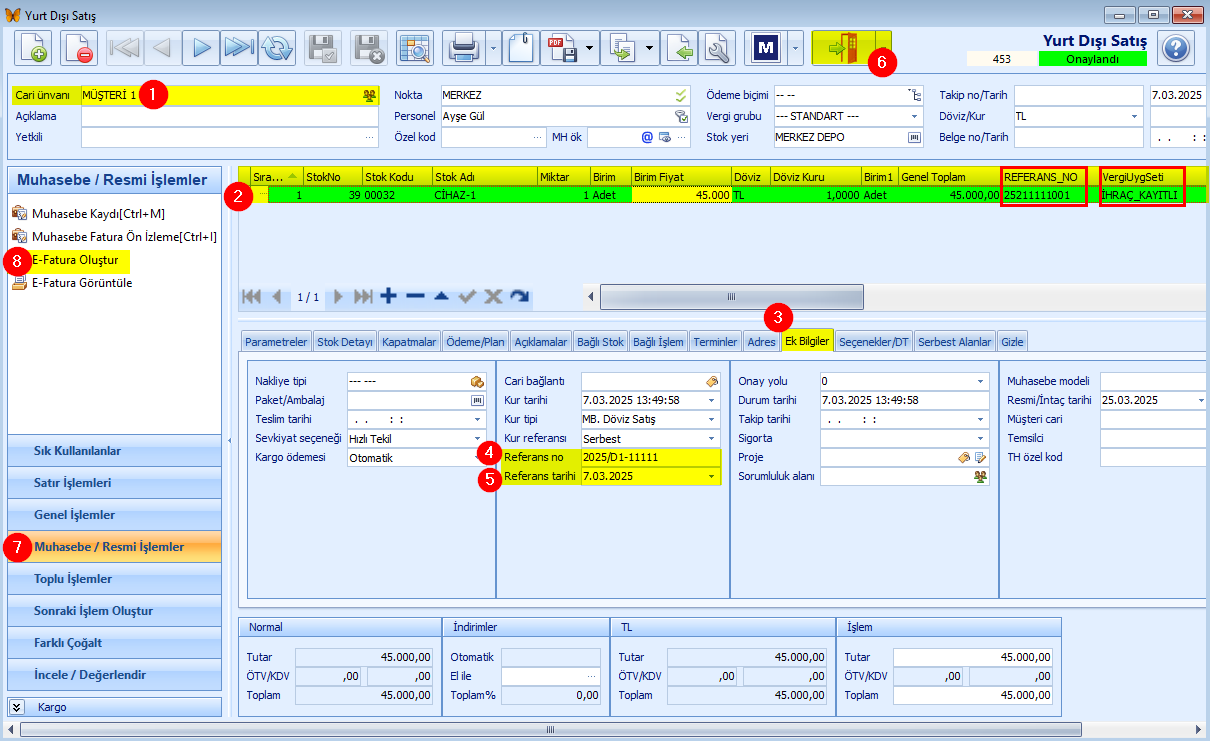The image size is (1210, 741).
Task: Select the Ek Bilgiler tab
Action: click(x=806, y=341)
